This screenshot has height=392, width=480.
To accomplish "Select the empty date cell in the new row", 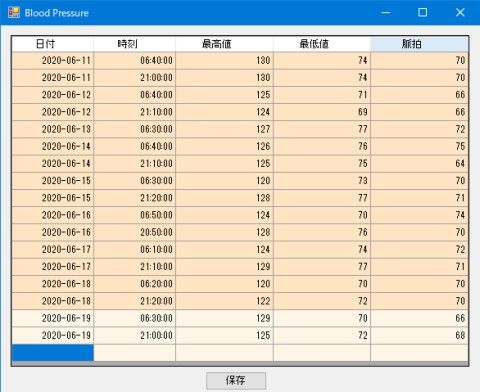I will click(53, 353).
